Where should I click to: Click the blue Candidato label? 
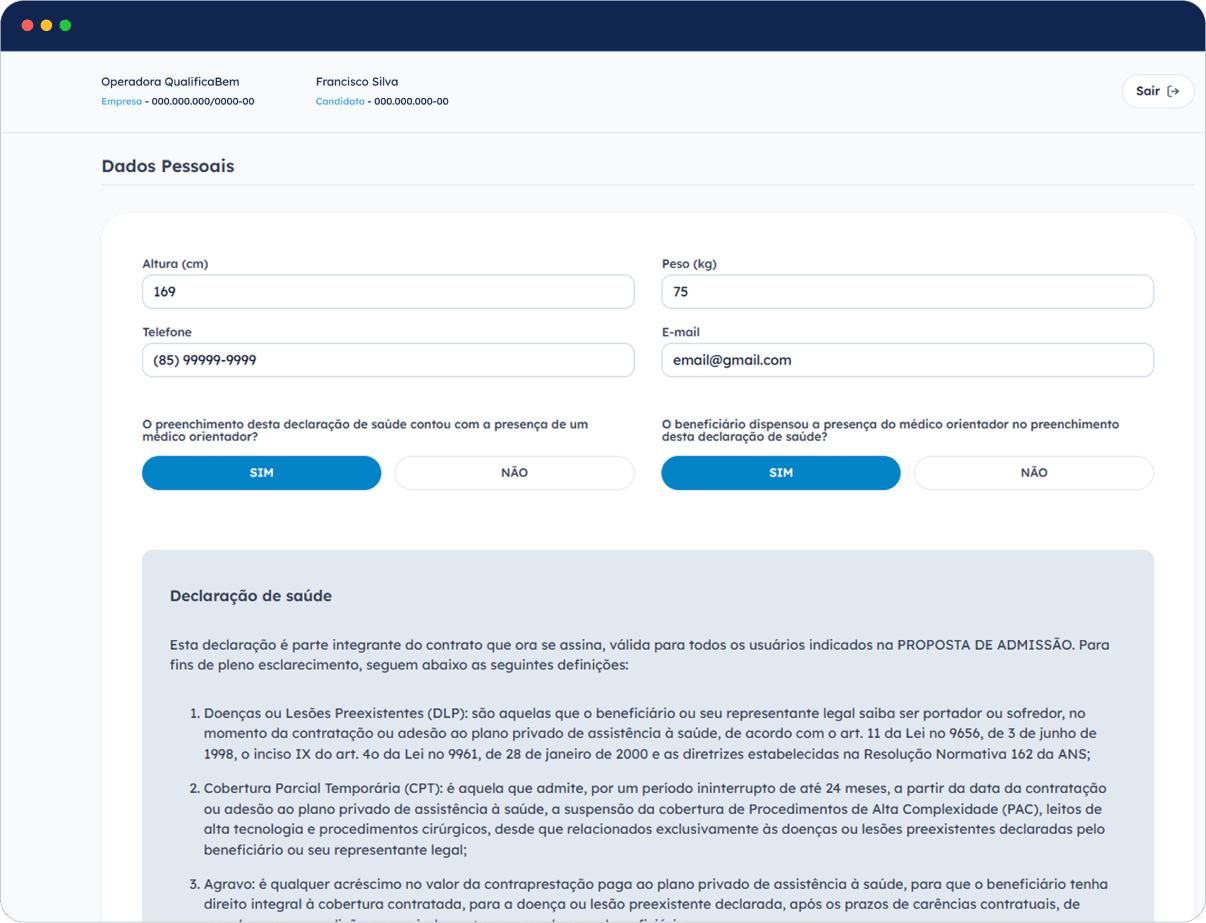[x=340, y=102]
